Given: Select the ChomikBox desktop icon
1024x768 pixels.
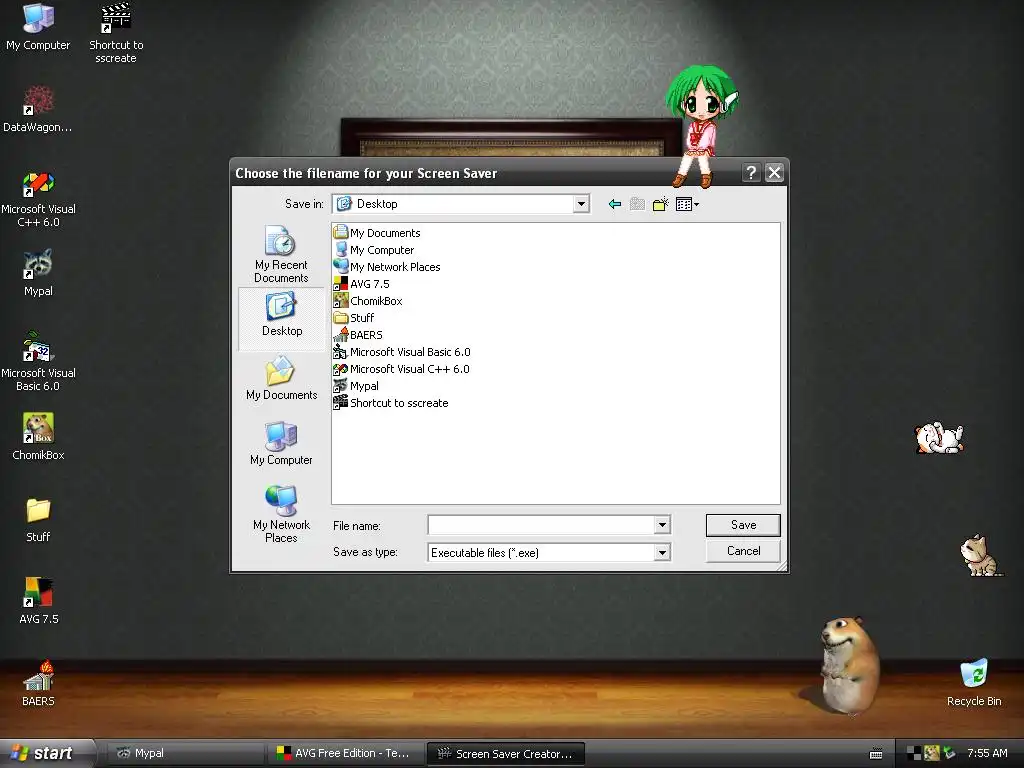Looking at the screenshot, I should pyautogui.click(x=38, y=437).
